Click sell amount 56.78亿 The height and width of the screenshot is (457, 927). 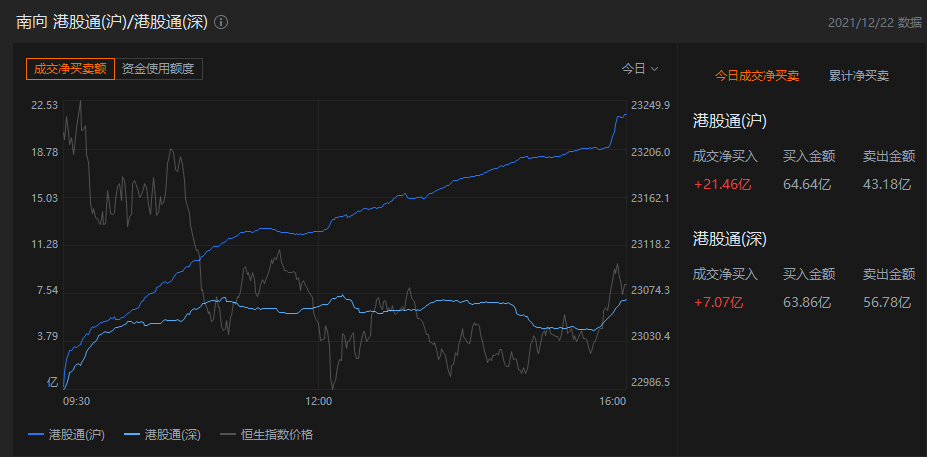887,303
